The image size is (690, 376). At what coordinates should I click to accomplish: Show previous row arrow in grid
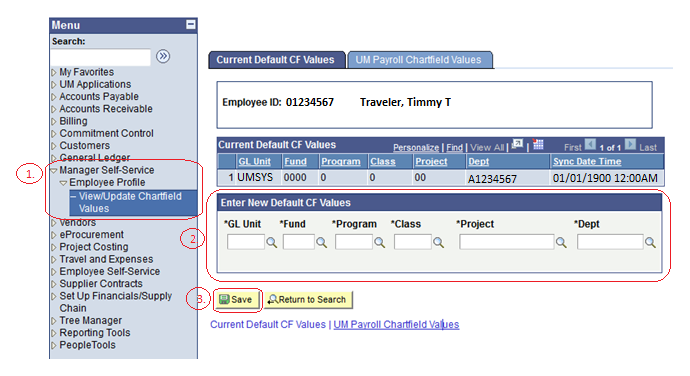coord(591,144)
